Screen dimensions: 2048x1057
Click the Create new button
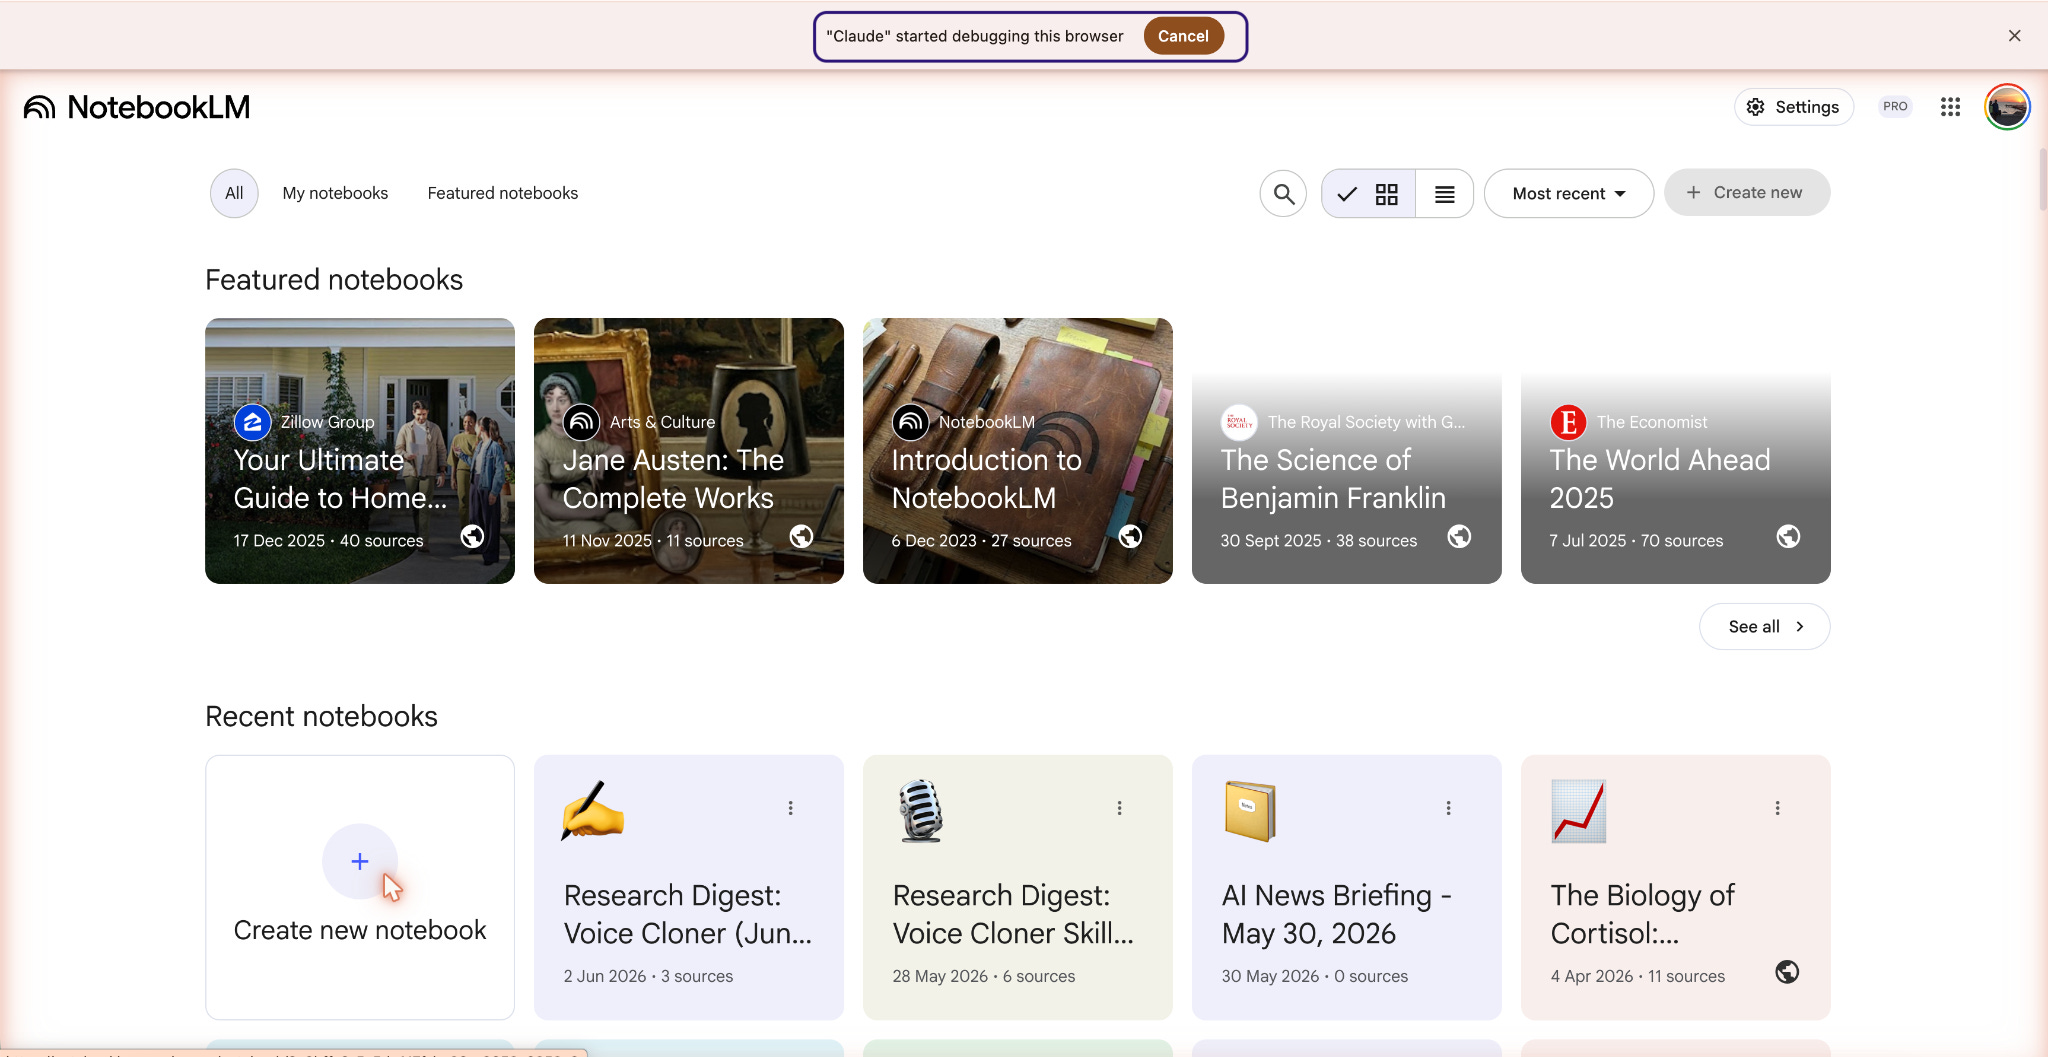(x=1747, y=193)
